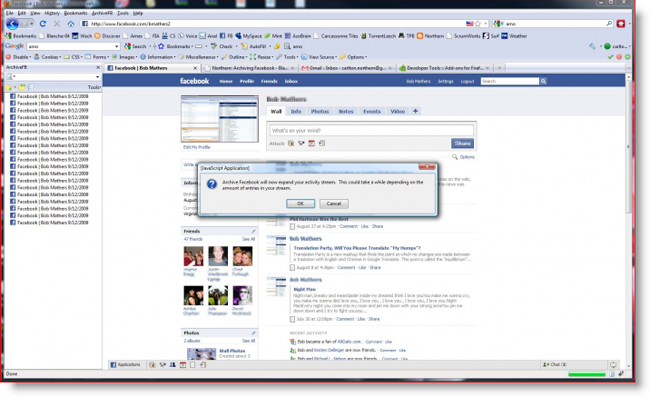This screenshot has height=397, width=650.
Task: Open the Information dropdown
Action: pyautogui.click(x=158, y=57)
